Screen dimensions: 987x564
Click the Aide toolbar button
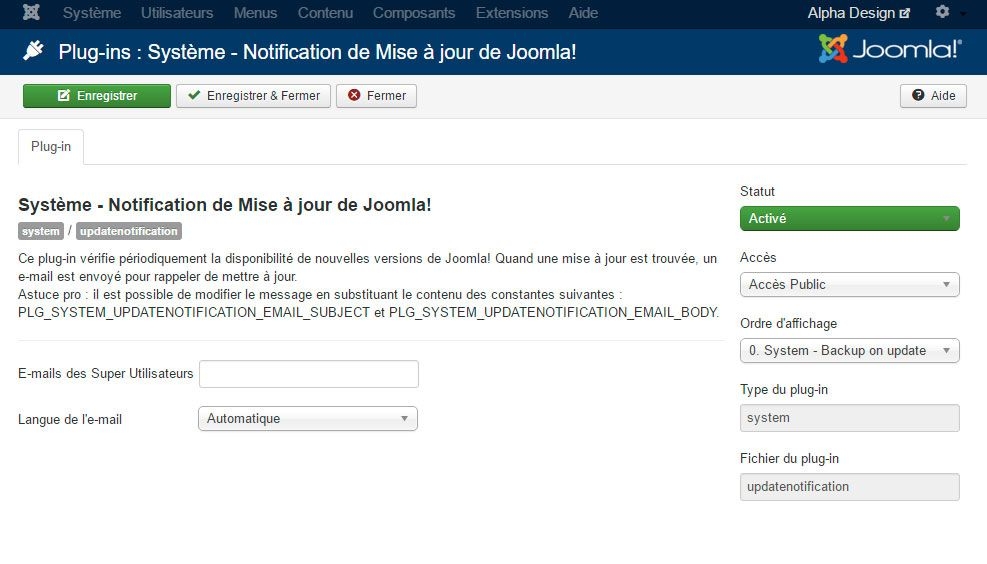point(933,96)
